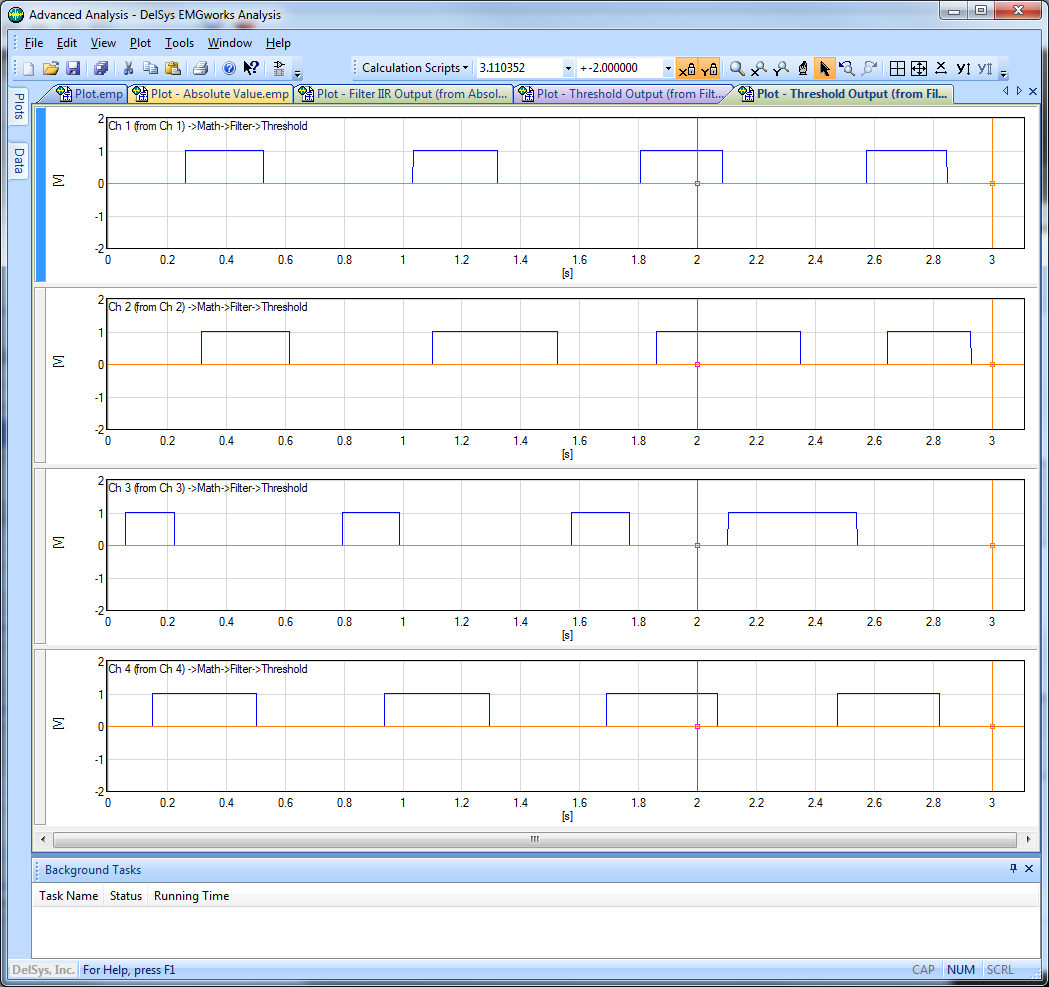Expand the +-2.000000 range dropdown

[668, 69]
